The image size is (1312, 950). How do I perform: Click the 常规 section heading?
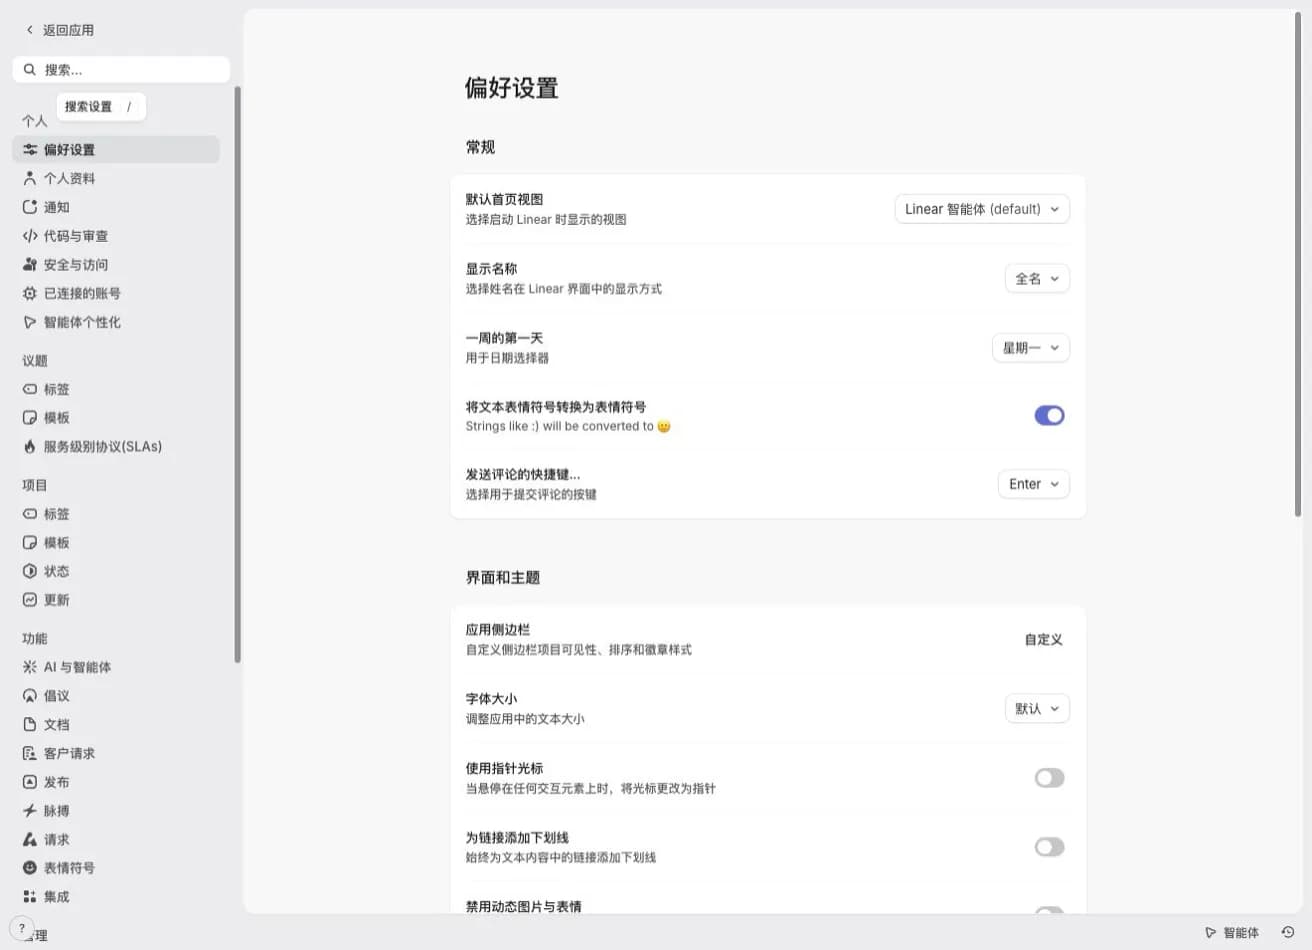[480, 147]
